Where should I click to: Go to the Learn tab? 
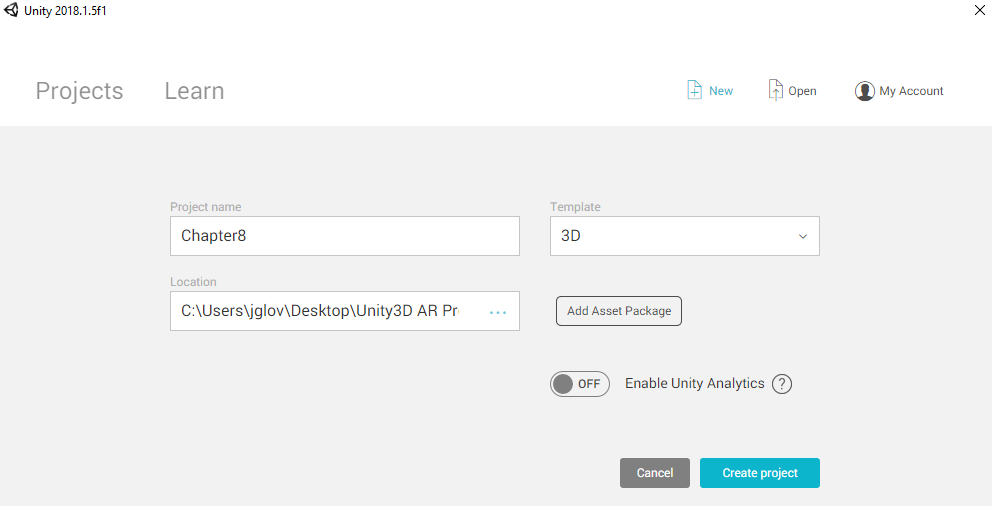pyautogui.click(x=194, y=91)
